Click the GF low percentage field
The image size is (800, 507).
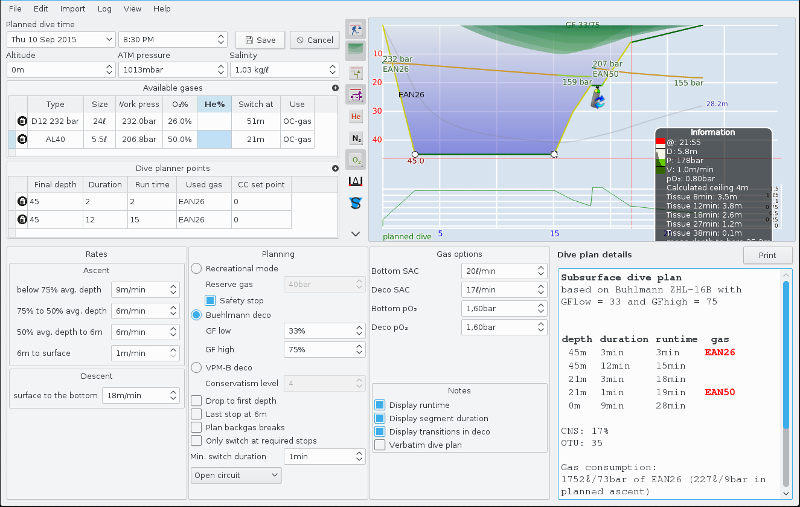pyautogui.click(x=318, y=330)
